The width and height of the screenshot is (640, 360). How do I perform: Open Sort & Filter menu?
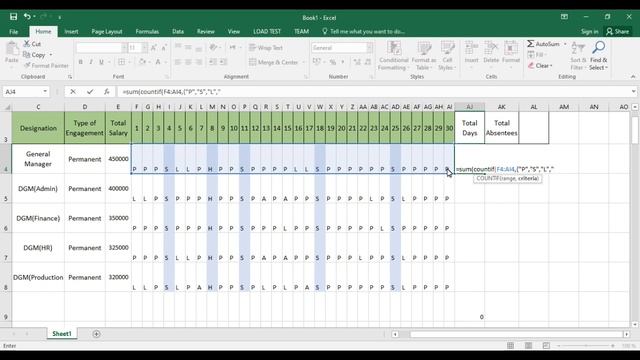tap(578, 56)
